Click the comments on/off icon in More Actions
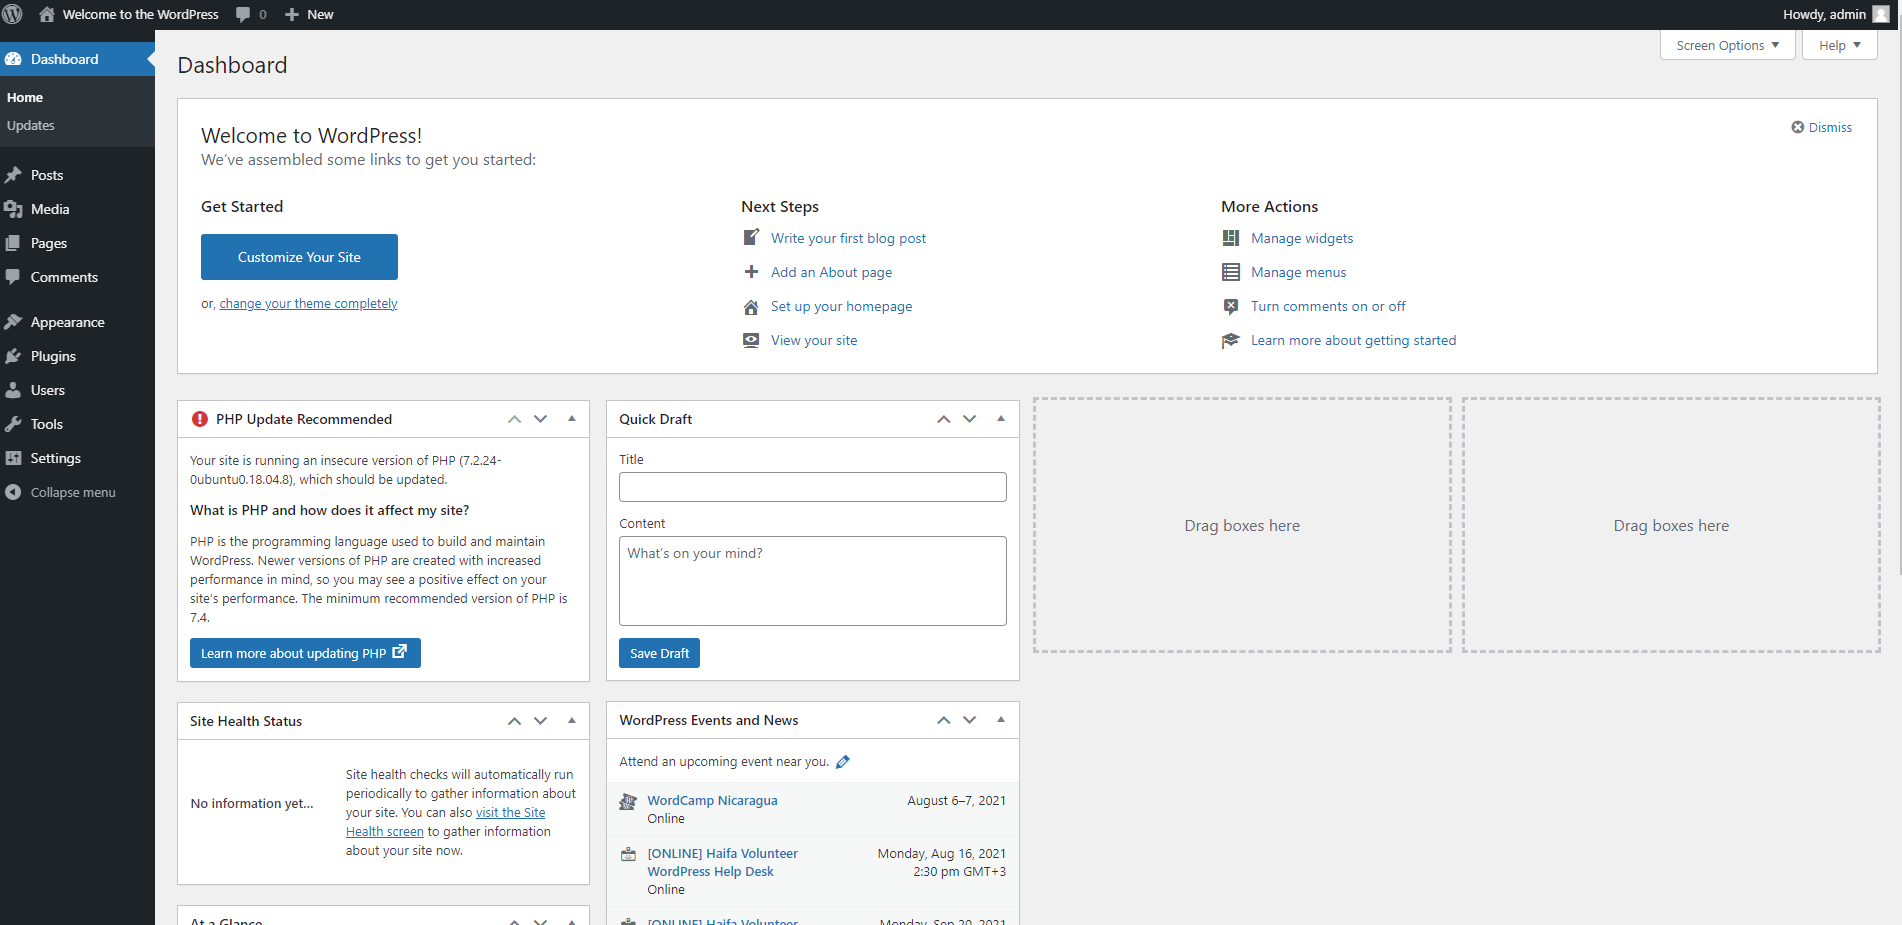The width and height of the screenshot is (1902, 925). pos(1231,306)
